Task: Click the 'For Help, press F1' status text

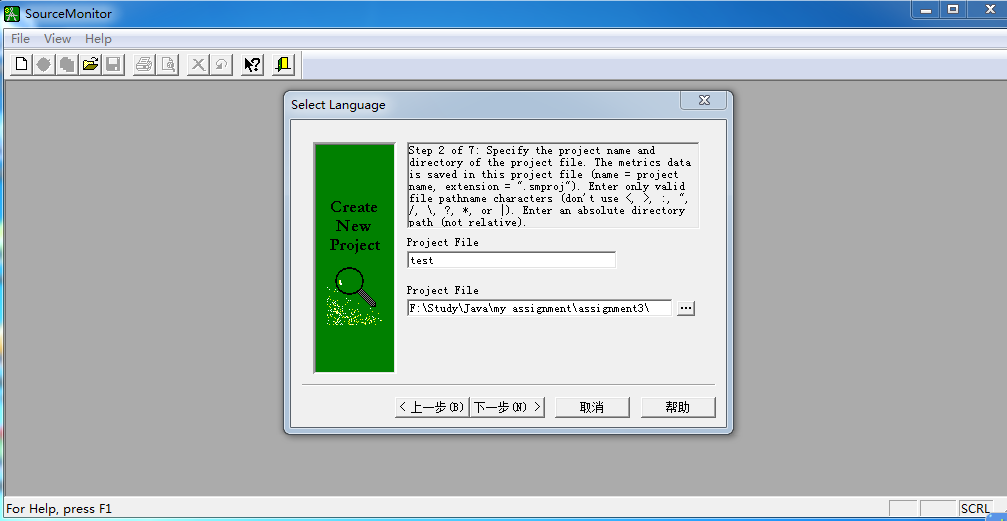Action: (59, 509)
